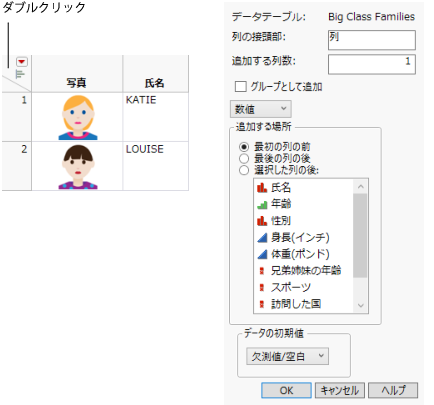Select 訪問した国 in the column list
The height and width of the screenshot is (405, 434).
pos(296,304)
